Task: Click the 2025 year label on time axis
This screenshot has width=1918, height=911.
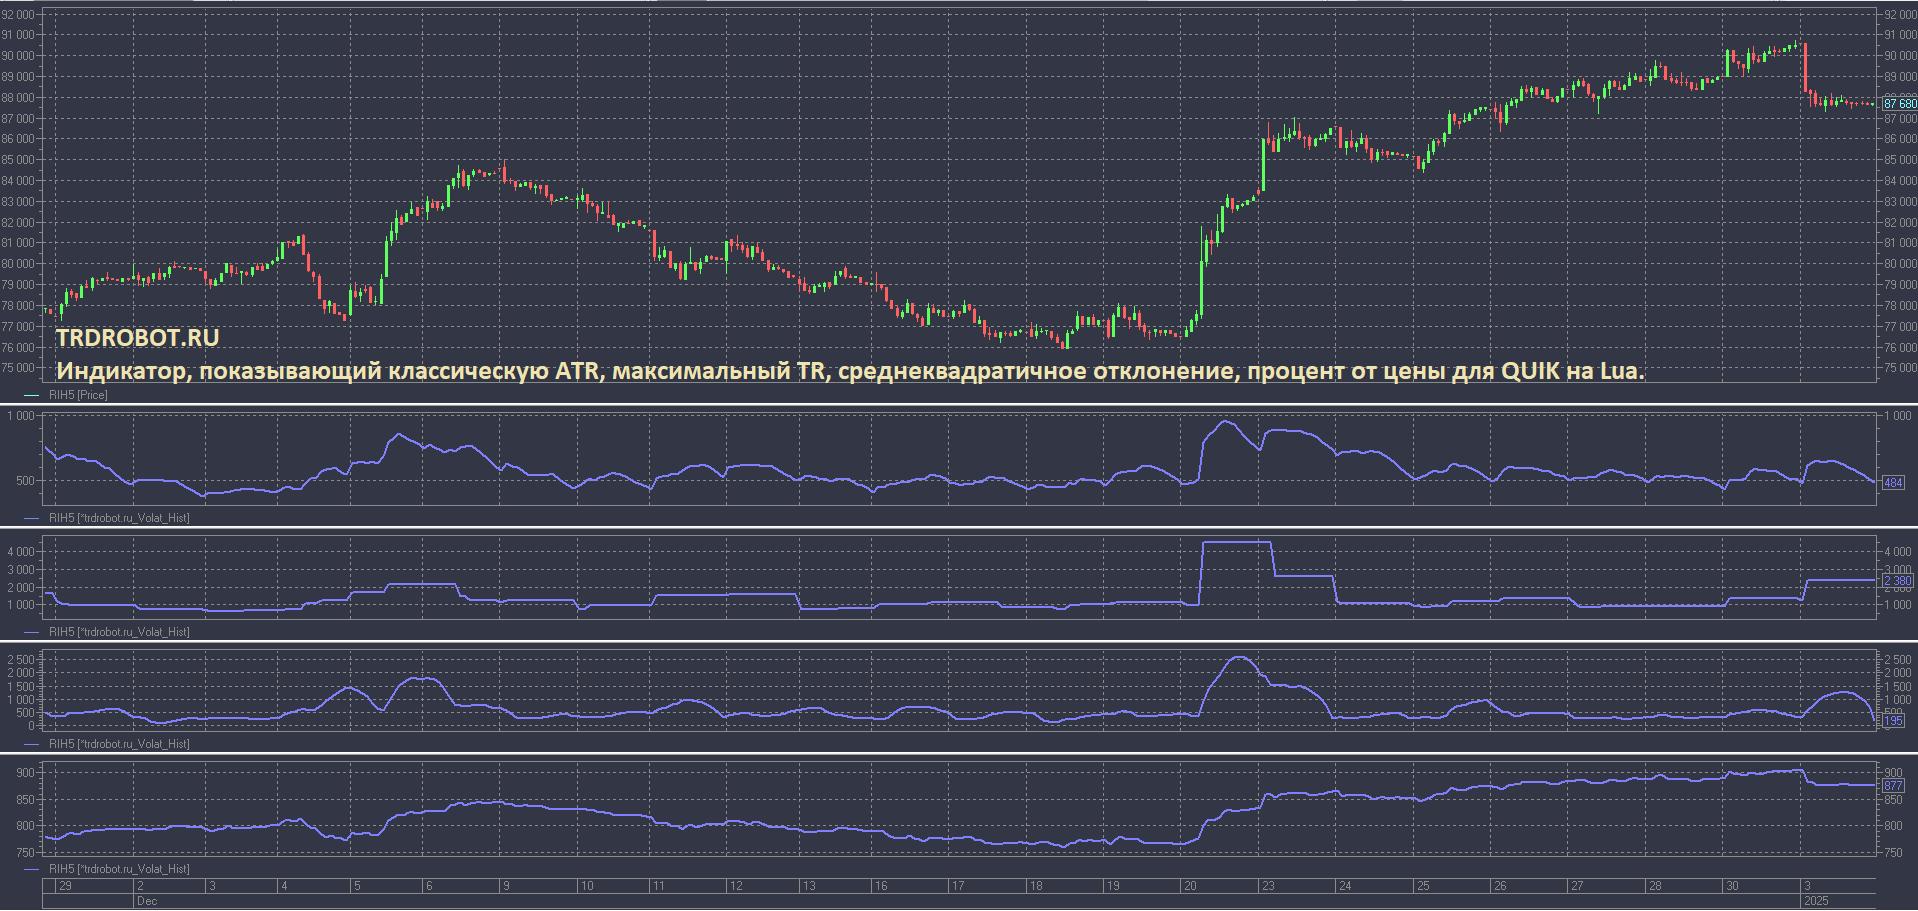Action: [x=1815, y=901]
